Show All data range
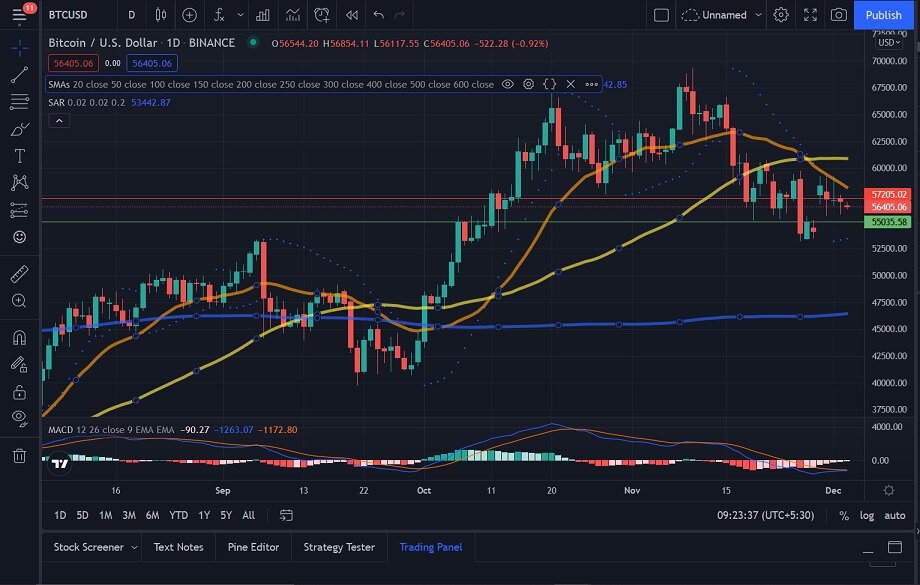 click(x=248, y=515)
